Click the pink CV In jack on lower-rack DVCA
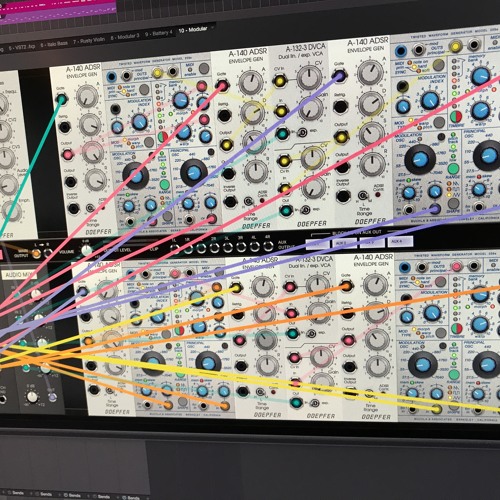 [x=290, y=286]
